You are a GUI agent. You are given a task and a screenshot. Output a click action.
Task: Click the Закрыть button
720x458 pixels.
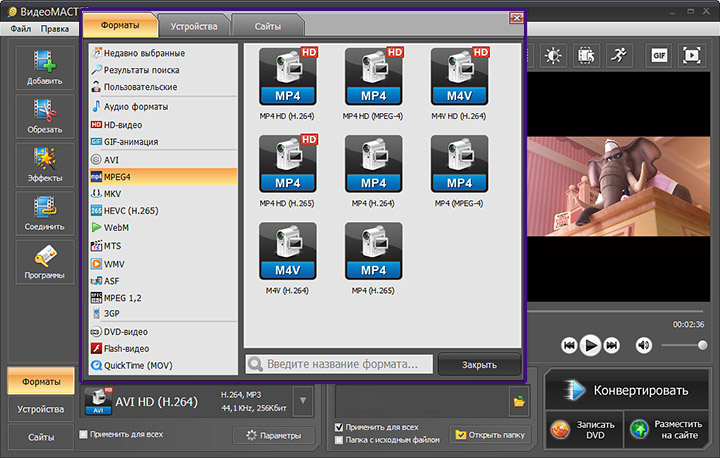pos(479,365)
